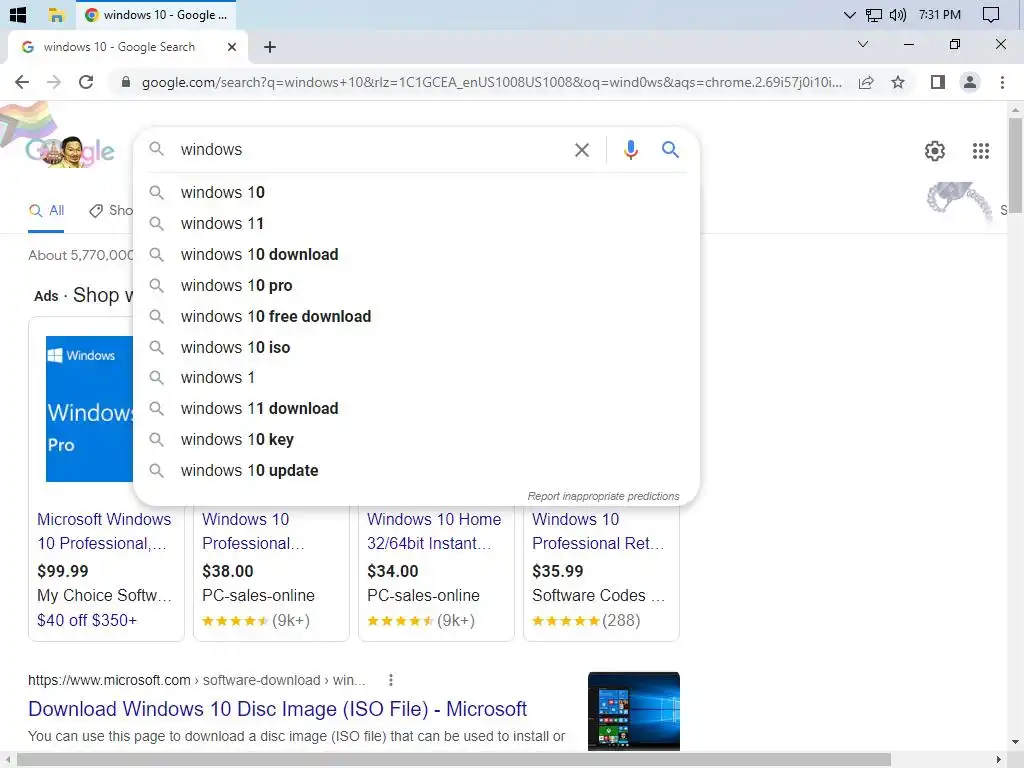Pick 'windows 10 iso' suggestion

pos(416,347)
